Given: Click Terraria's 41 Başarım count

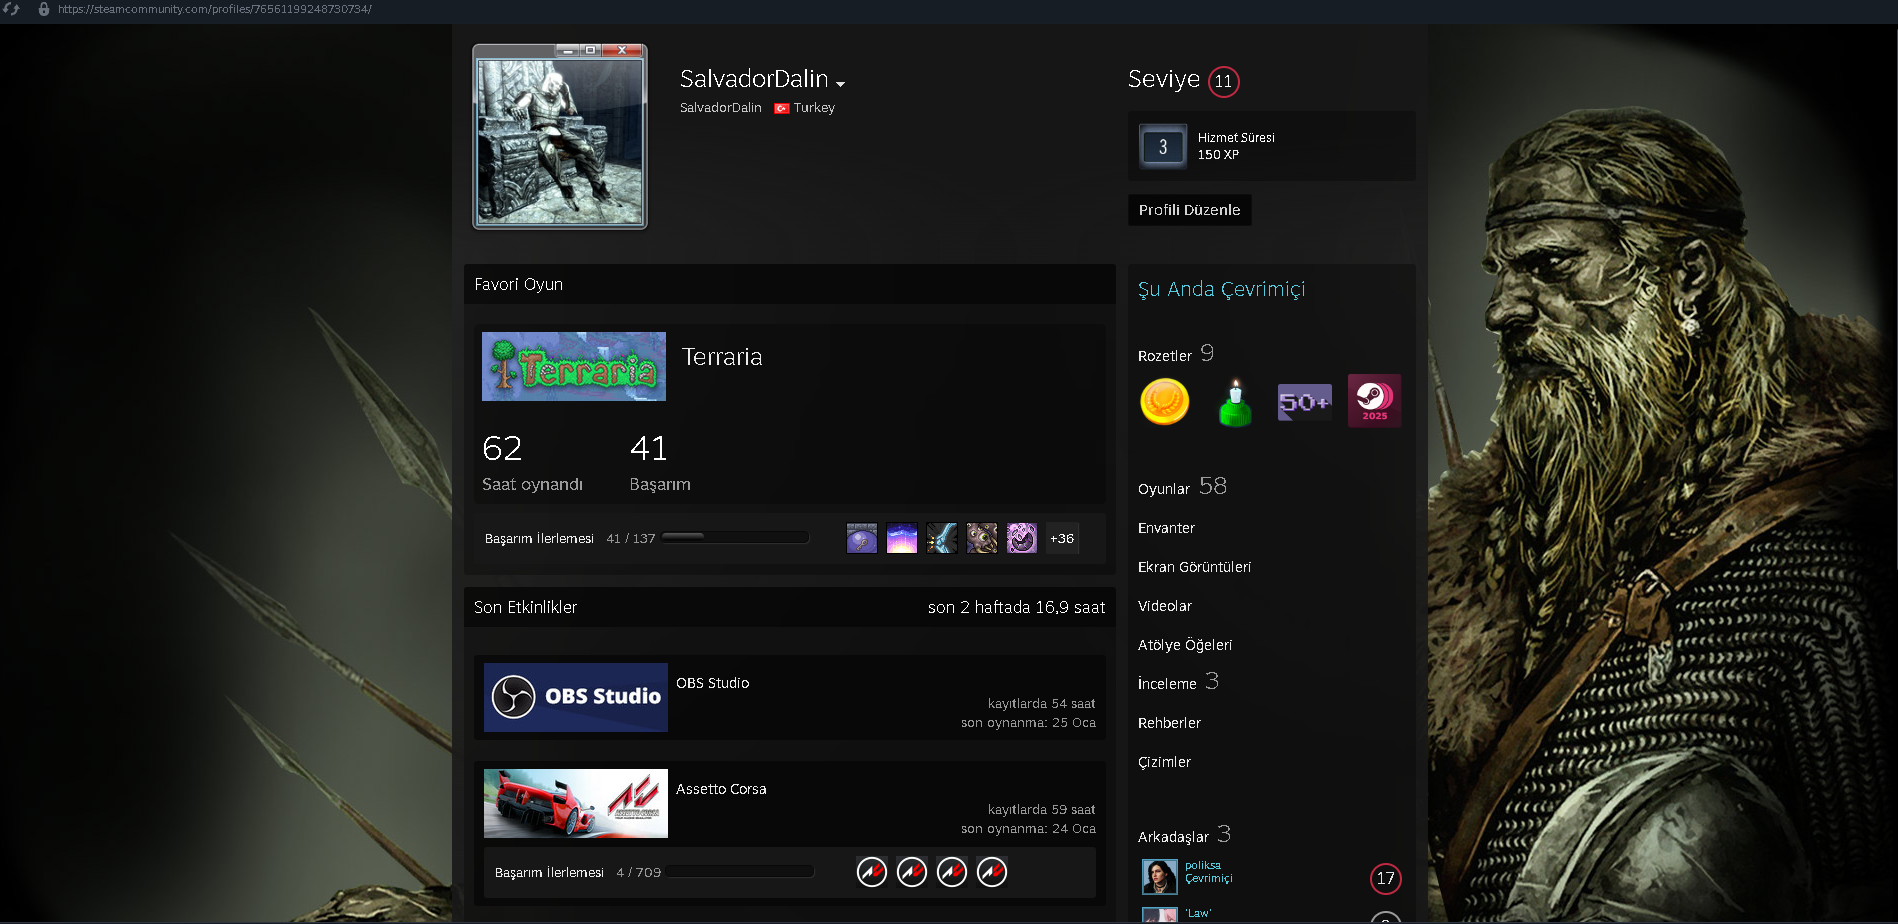Looking at the screenshot, I should click(660, 462).
